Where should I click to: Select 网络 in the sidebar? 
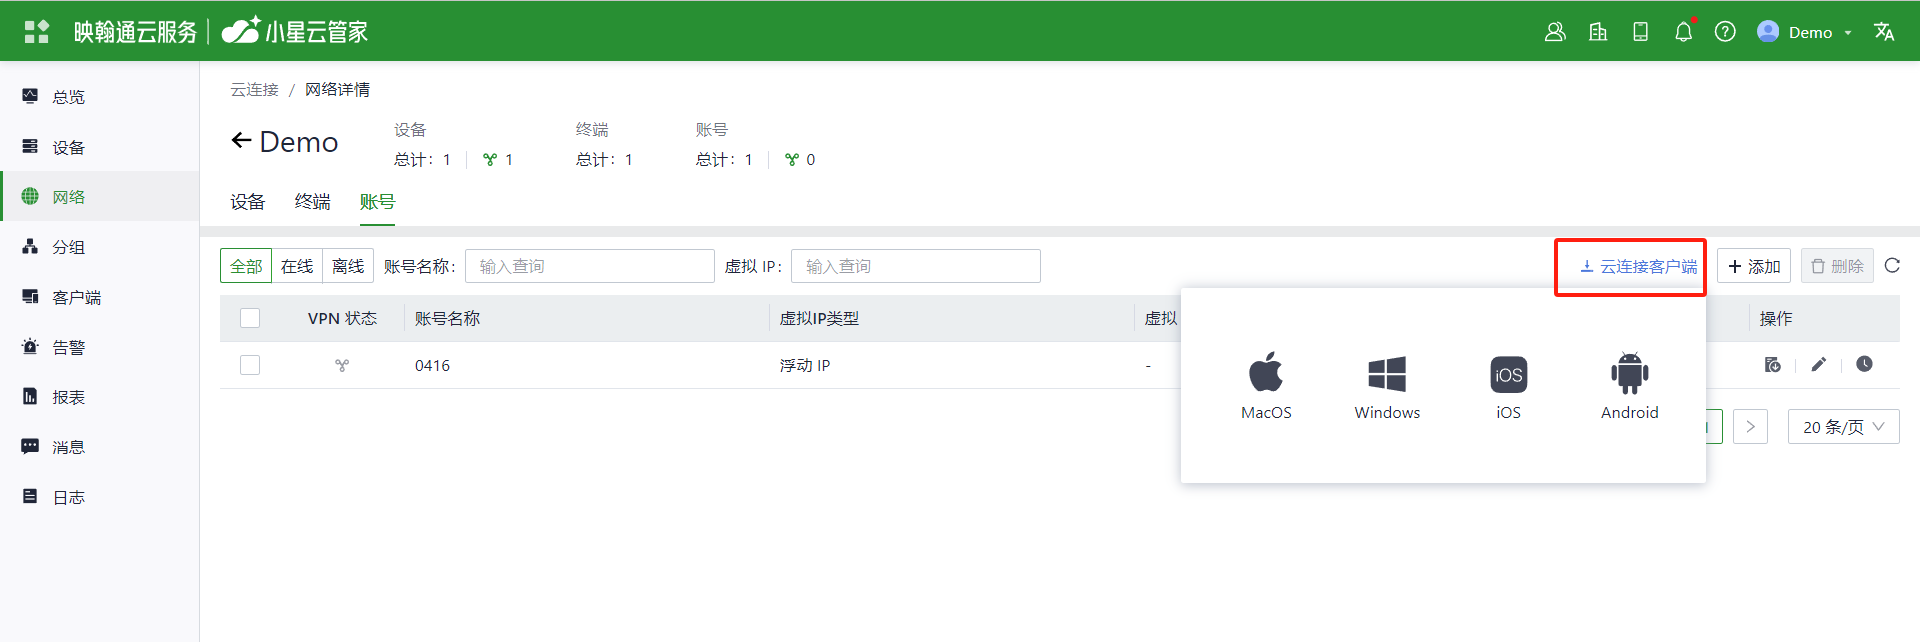[x=99, y=197]
